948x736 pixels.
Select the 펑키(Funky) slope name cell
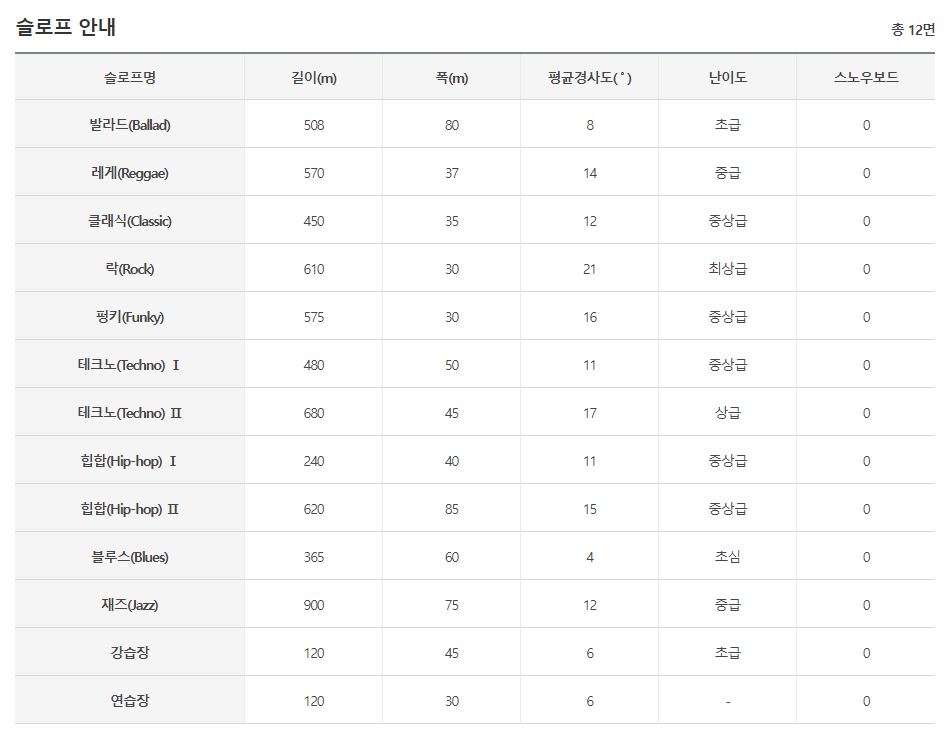point(129,317)
